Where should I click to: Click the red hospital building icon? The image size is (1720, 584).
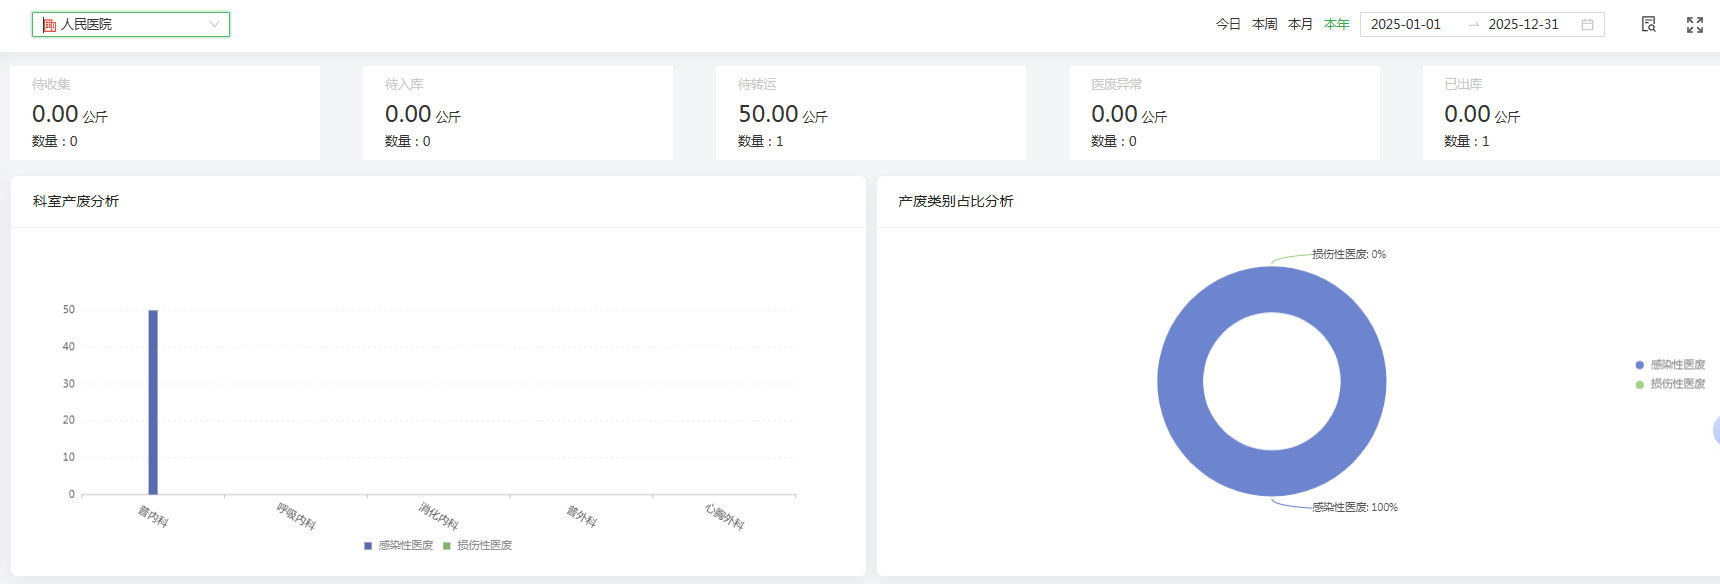(49, 25)
